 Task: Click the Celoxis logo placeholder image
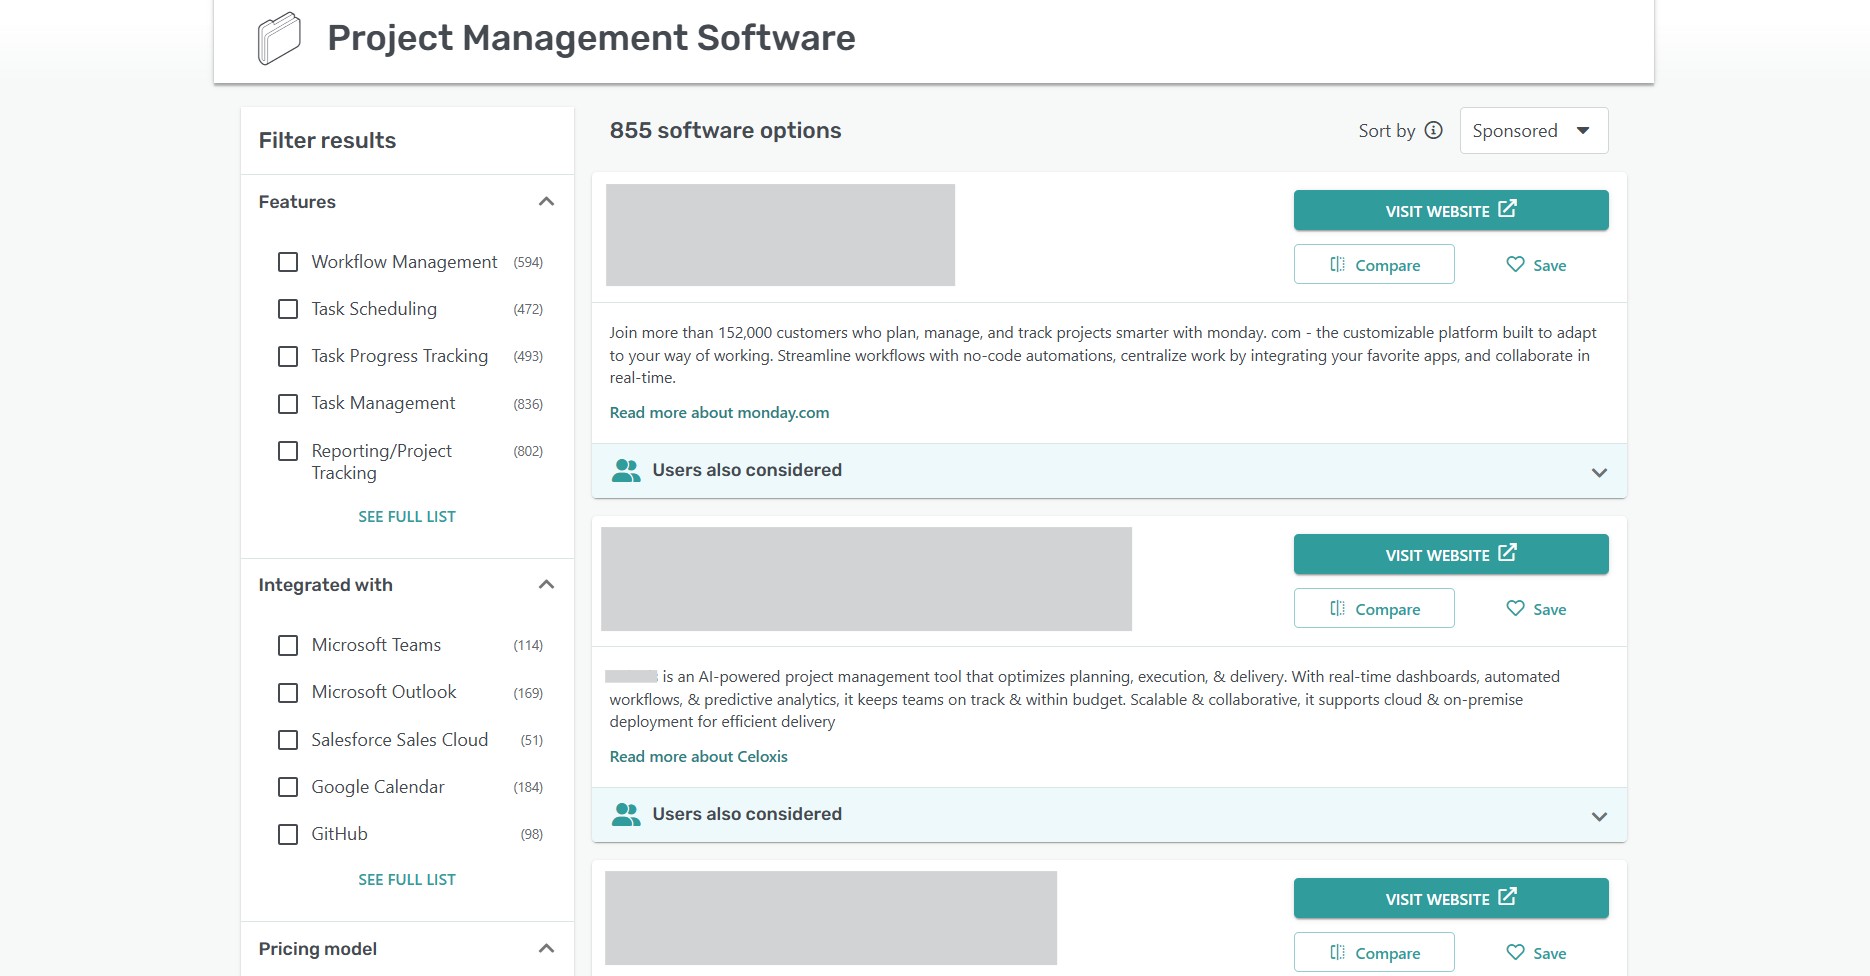[x=866, y=579]
